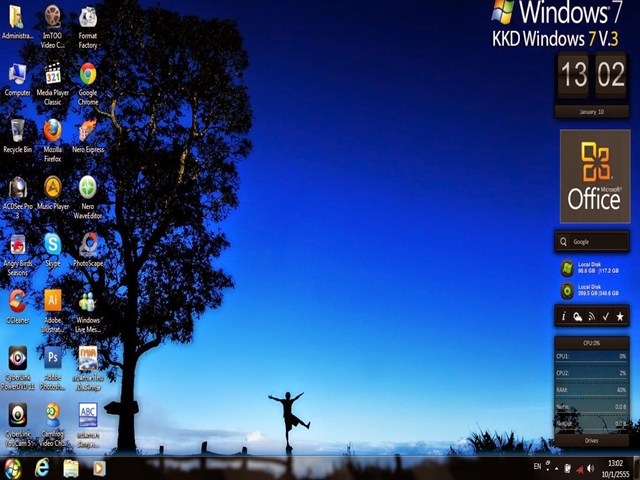Click the Microsoft Office widget tile
The height and width of the screenshot is (480, 640).
click(595, 176)
